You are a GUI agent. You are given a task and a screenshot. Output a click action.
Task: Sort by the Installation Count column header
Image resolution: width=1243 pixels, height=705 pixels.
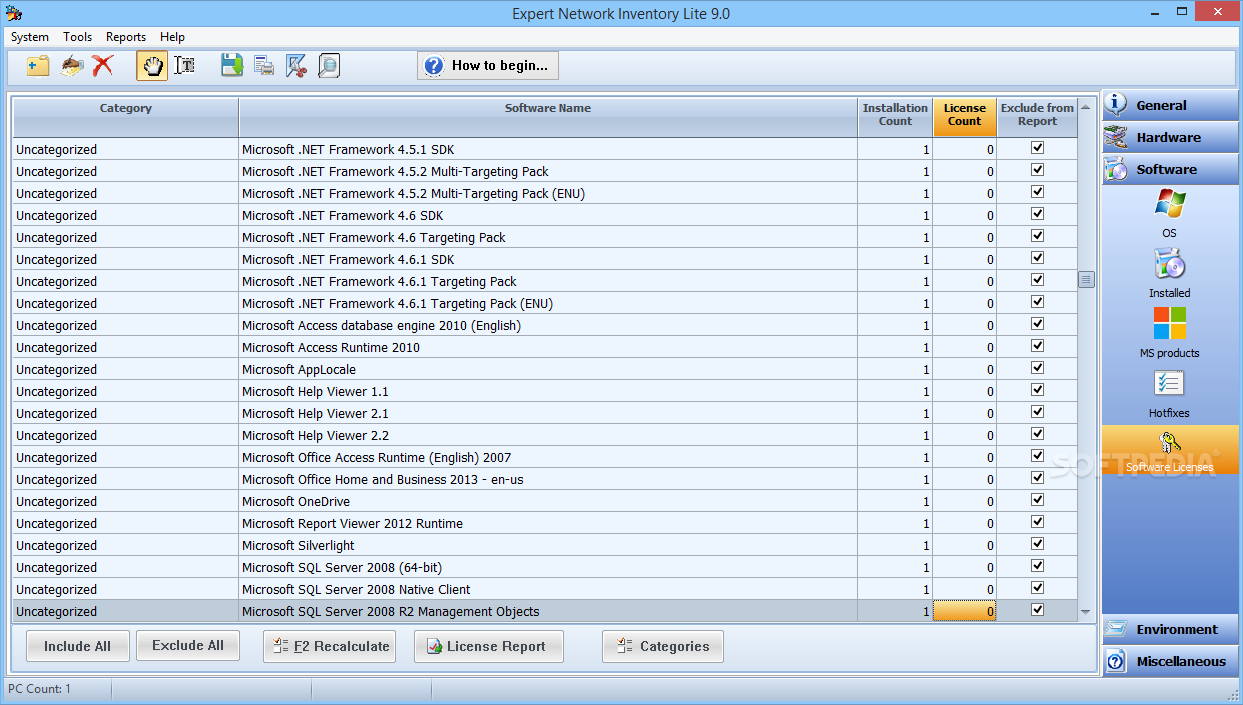(895, 117)
